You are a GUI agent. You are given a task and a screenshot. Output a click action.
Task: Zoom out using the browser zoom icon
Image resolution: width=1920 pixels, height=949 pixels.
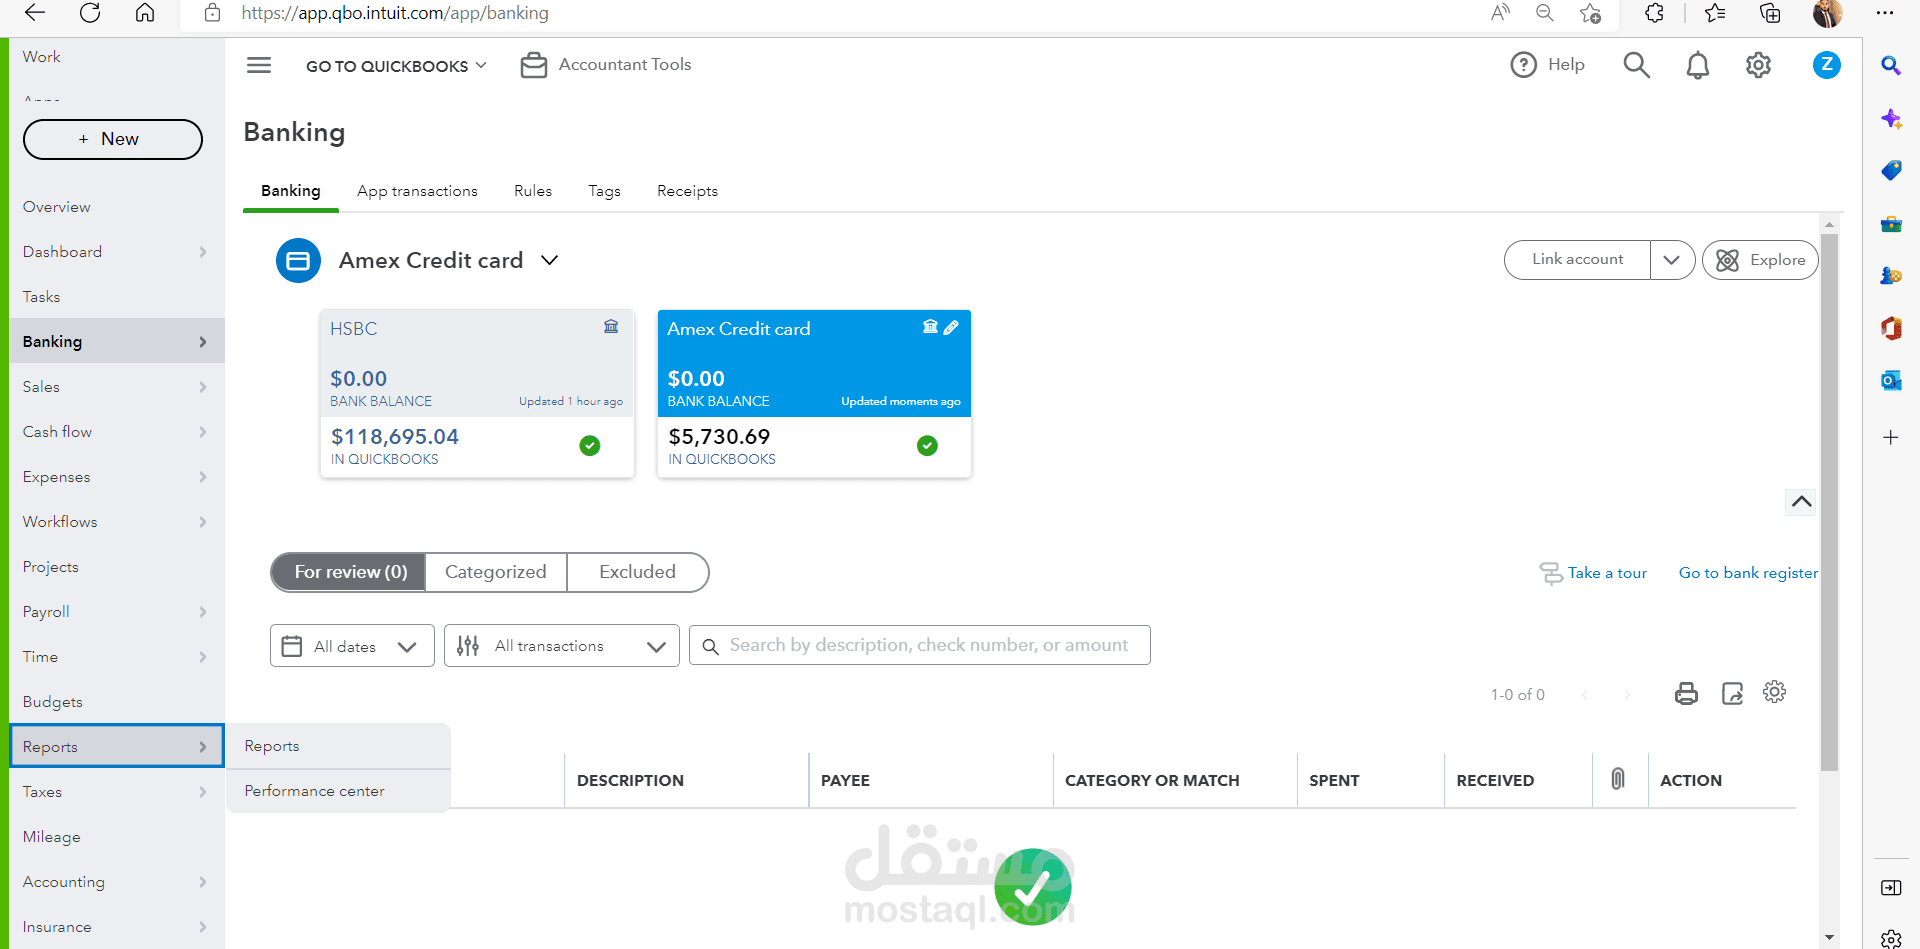(x=1544, y=13)
